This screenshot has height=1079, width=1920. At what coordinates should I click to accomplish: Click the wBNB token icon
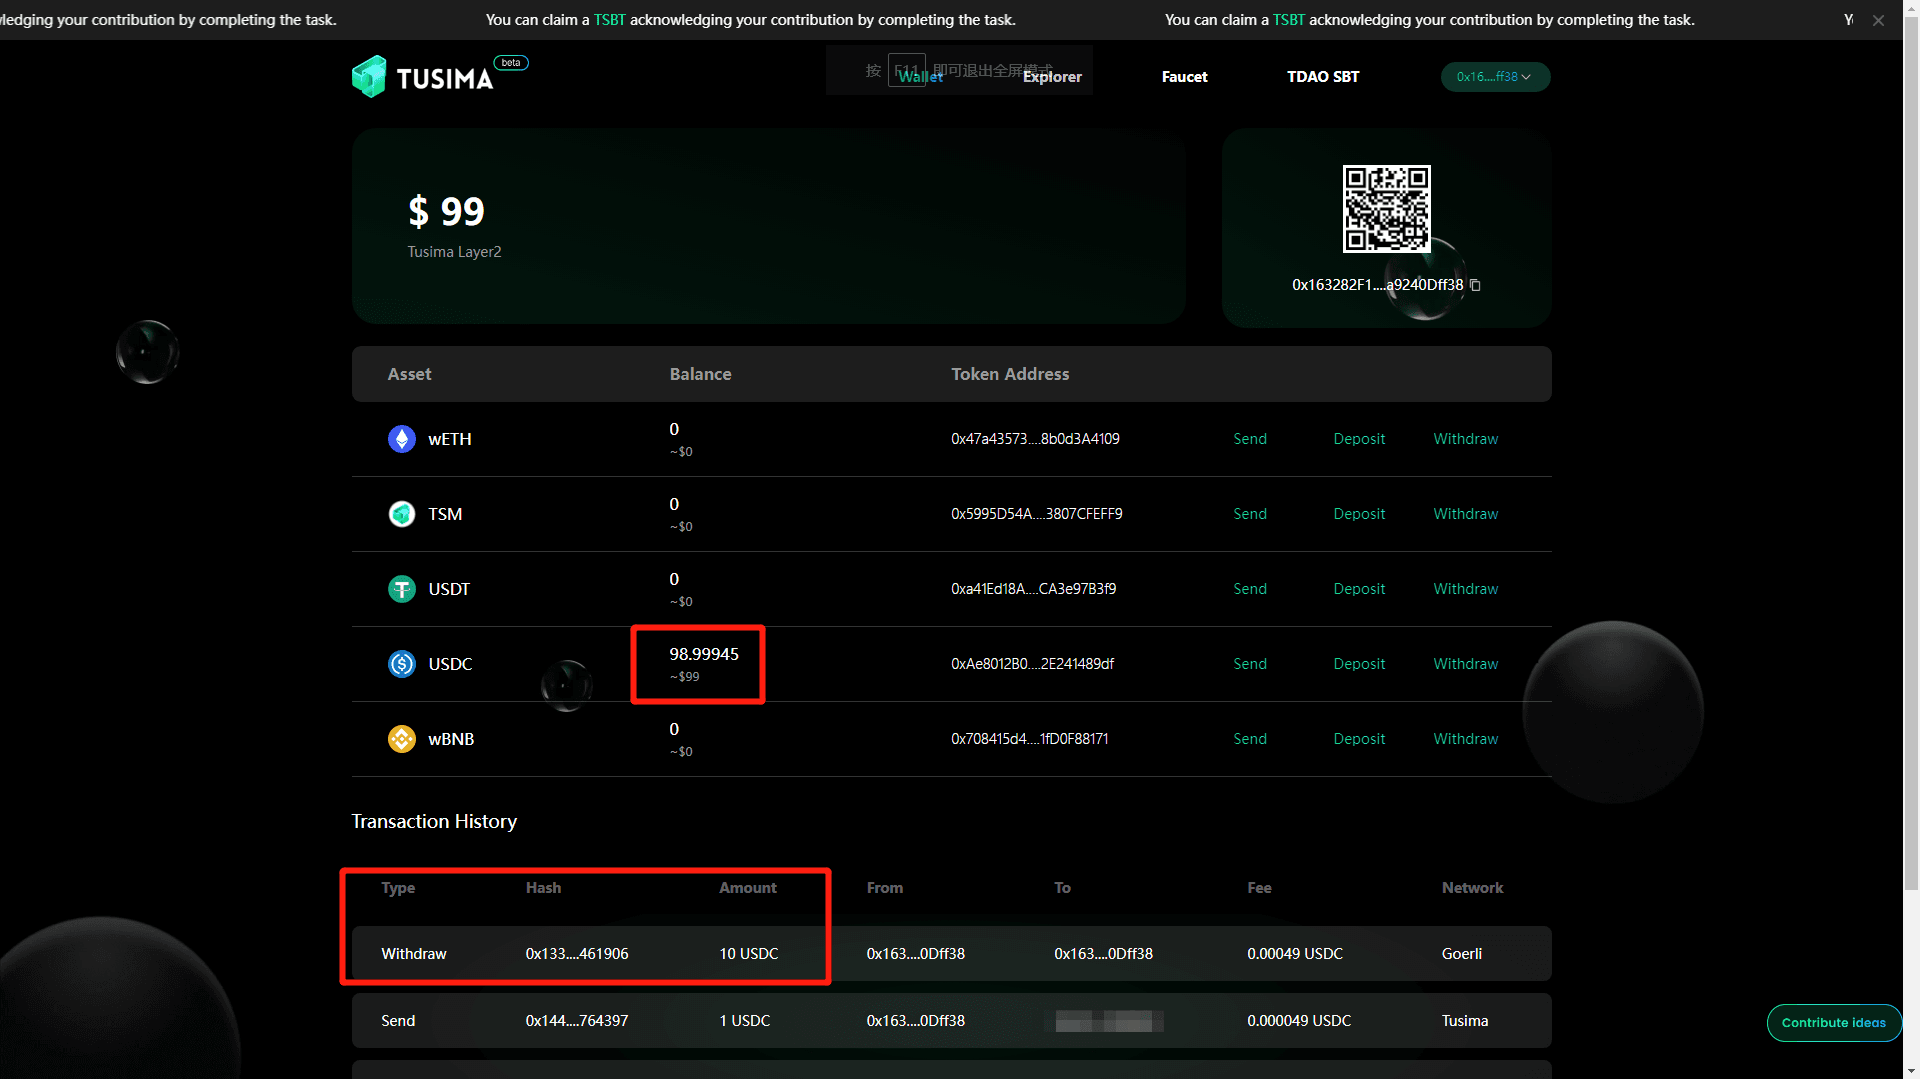pos(402,739)
